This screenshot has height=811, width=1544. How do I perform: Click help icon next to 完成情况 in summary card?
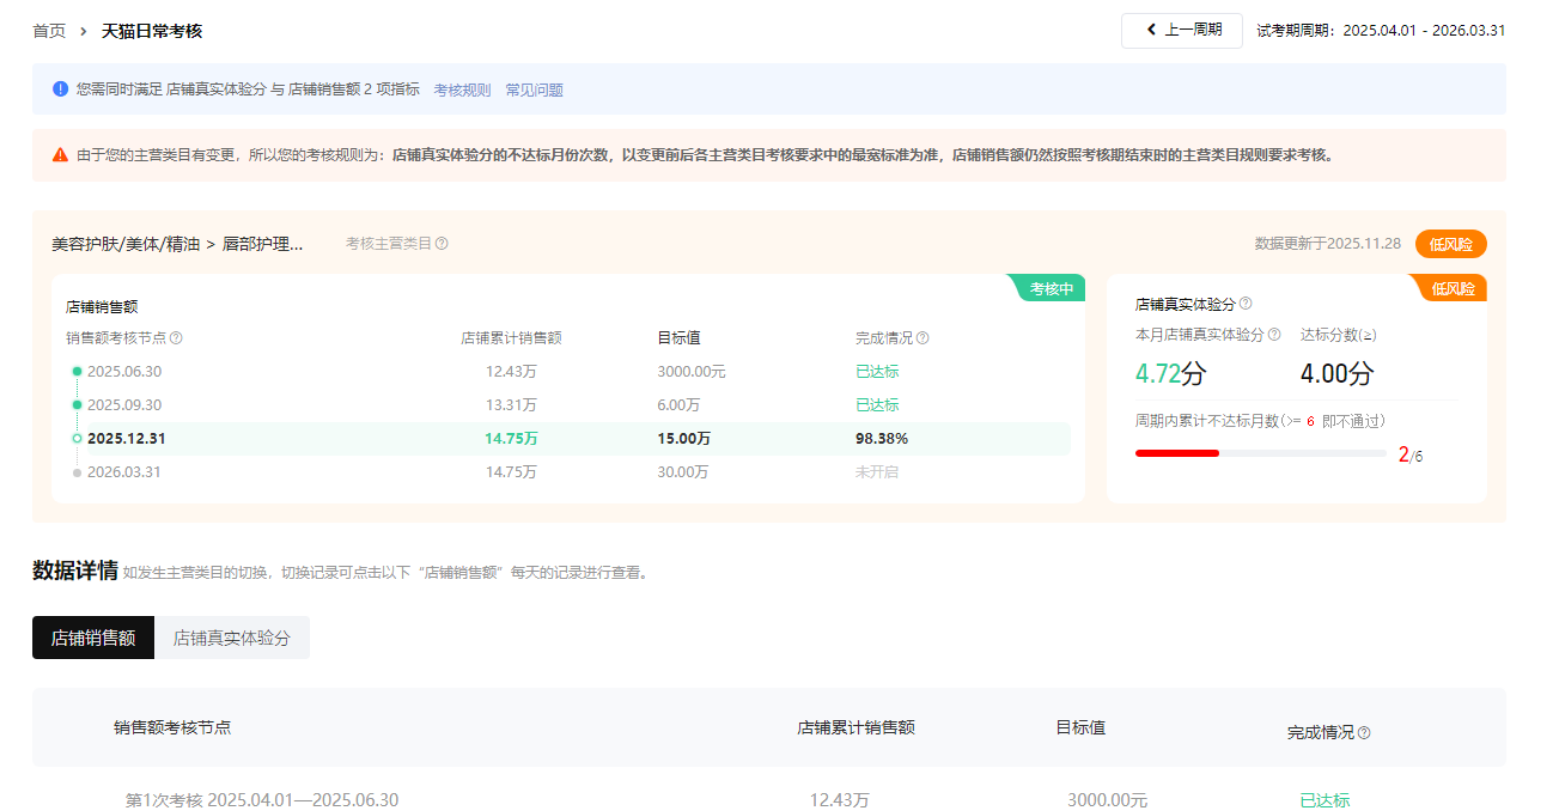point(922,339)
